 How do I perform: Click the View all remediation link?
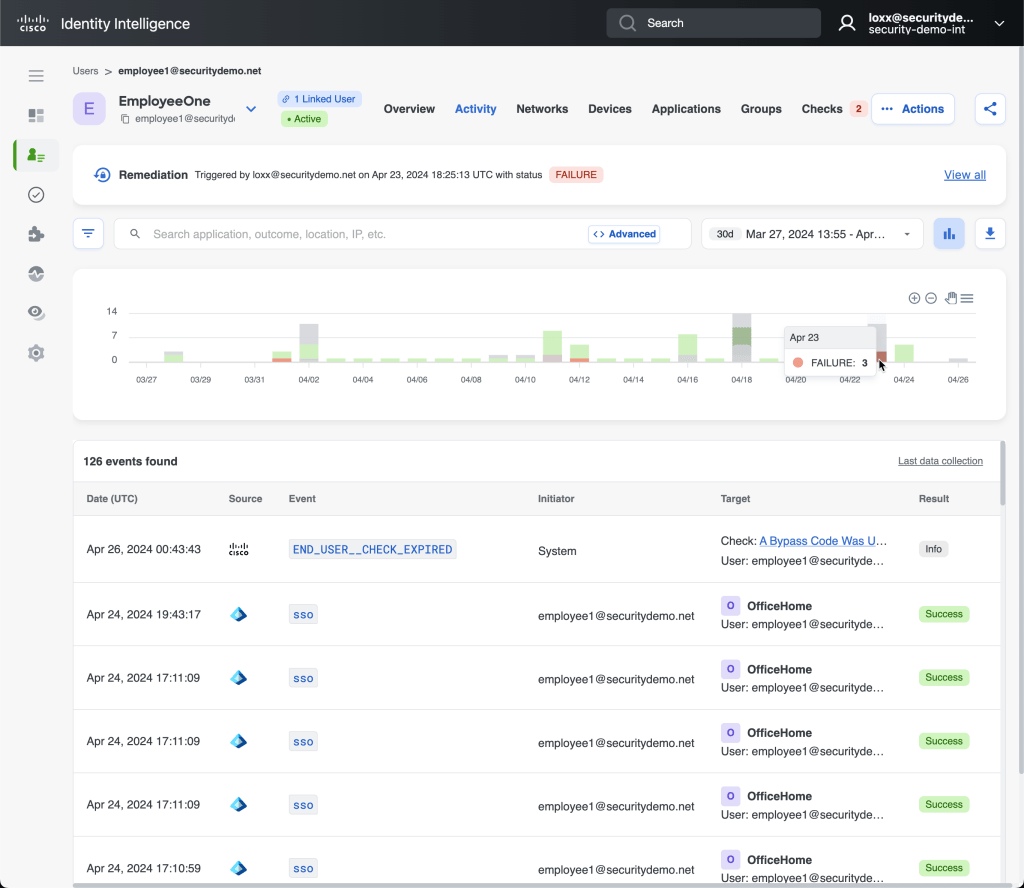[x=964, y=175]
